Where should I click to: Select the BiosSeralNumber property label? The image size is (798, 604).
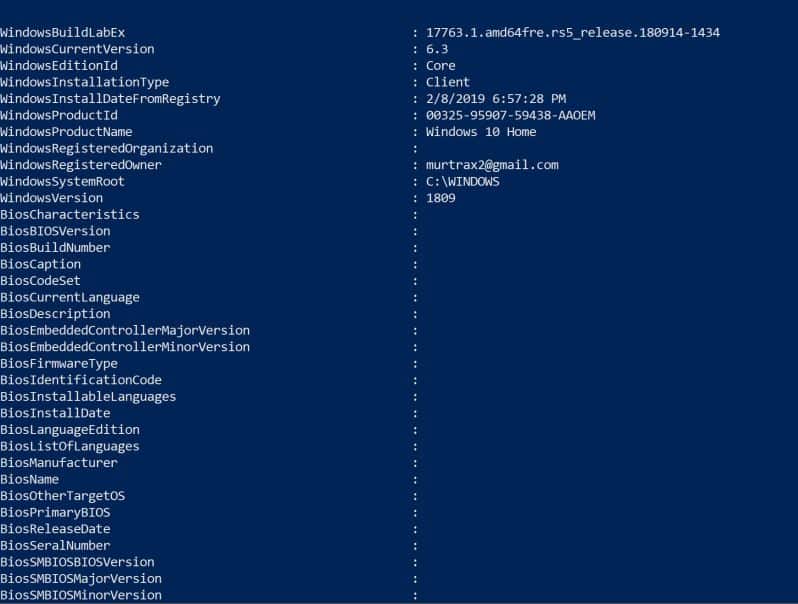[55, 545]
